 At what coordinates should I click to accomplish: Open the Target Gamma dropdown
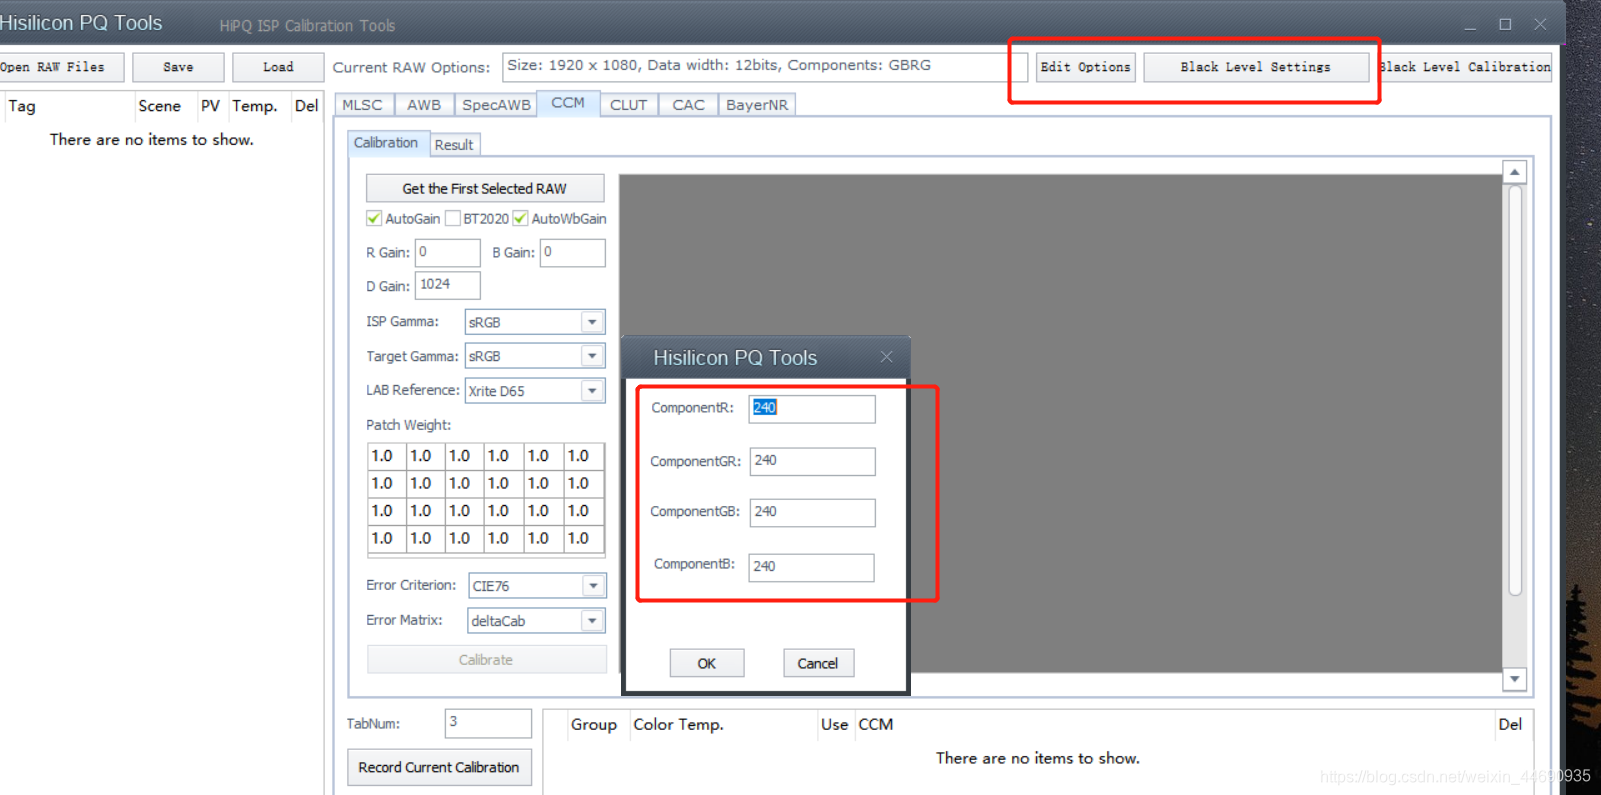click(593, 356)
